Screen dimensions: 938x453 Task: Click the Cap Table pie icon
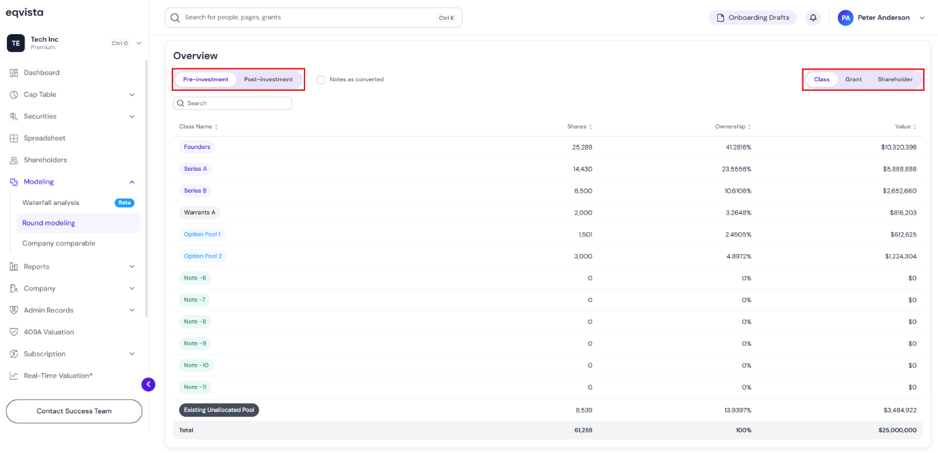[x=14, y=95]
